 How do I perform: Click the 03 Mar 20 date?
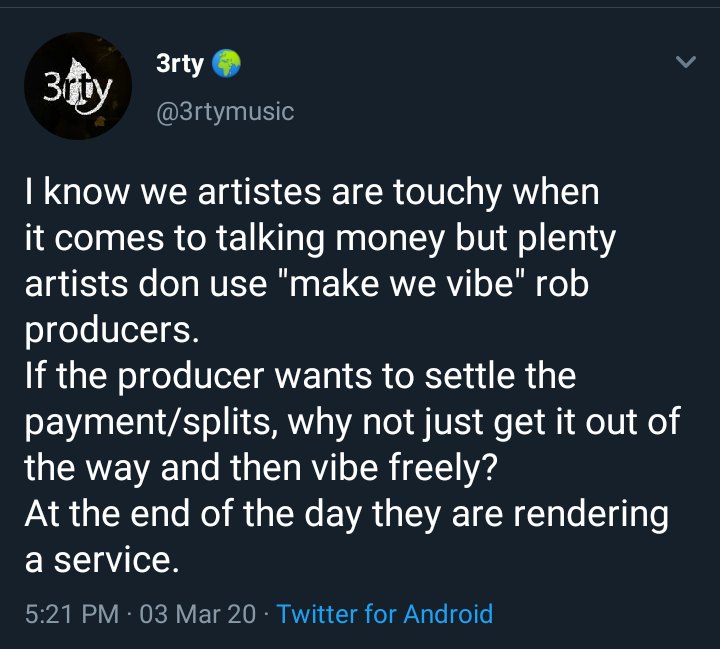197,614
